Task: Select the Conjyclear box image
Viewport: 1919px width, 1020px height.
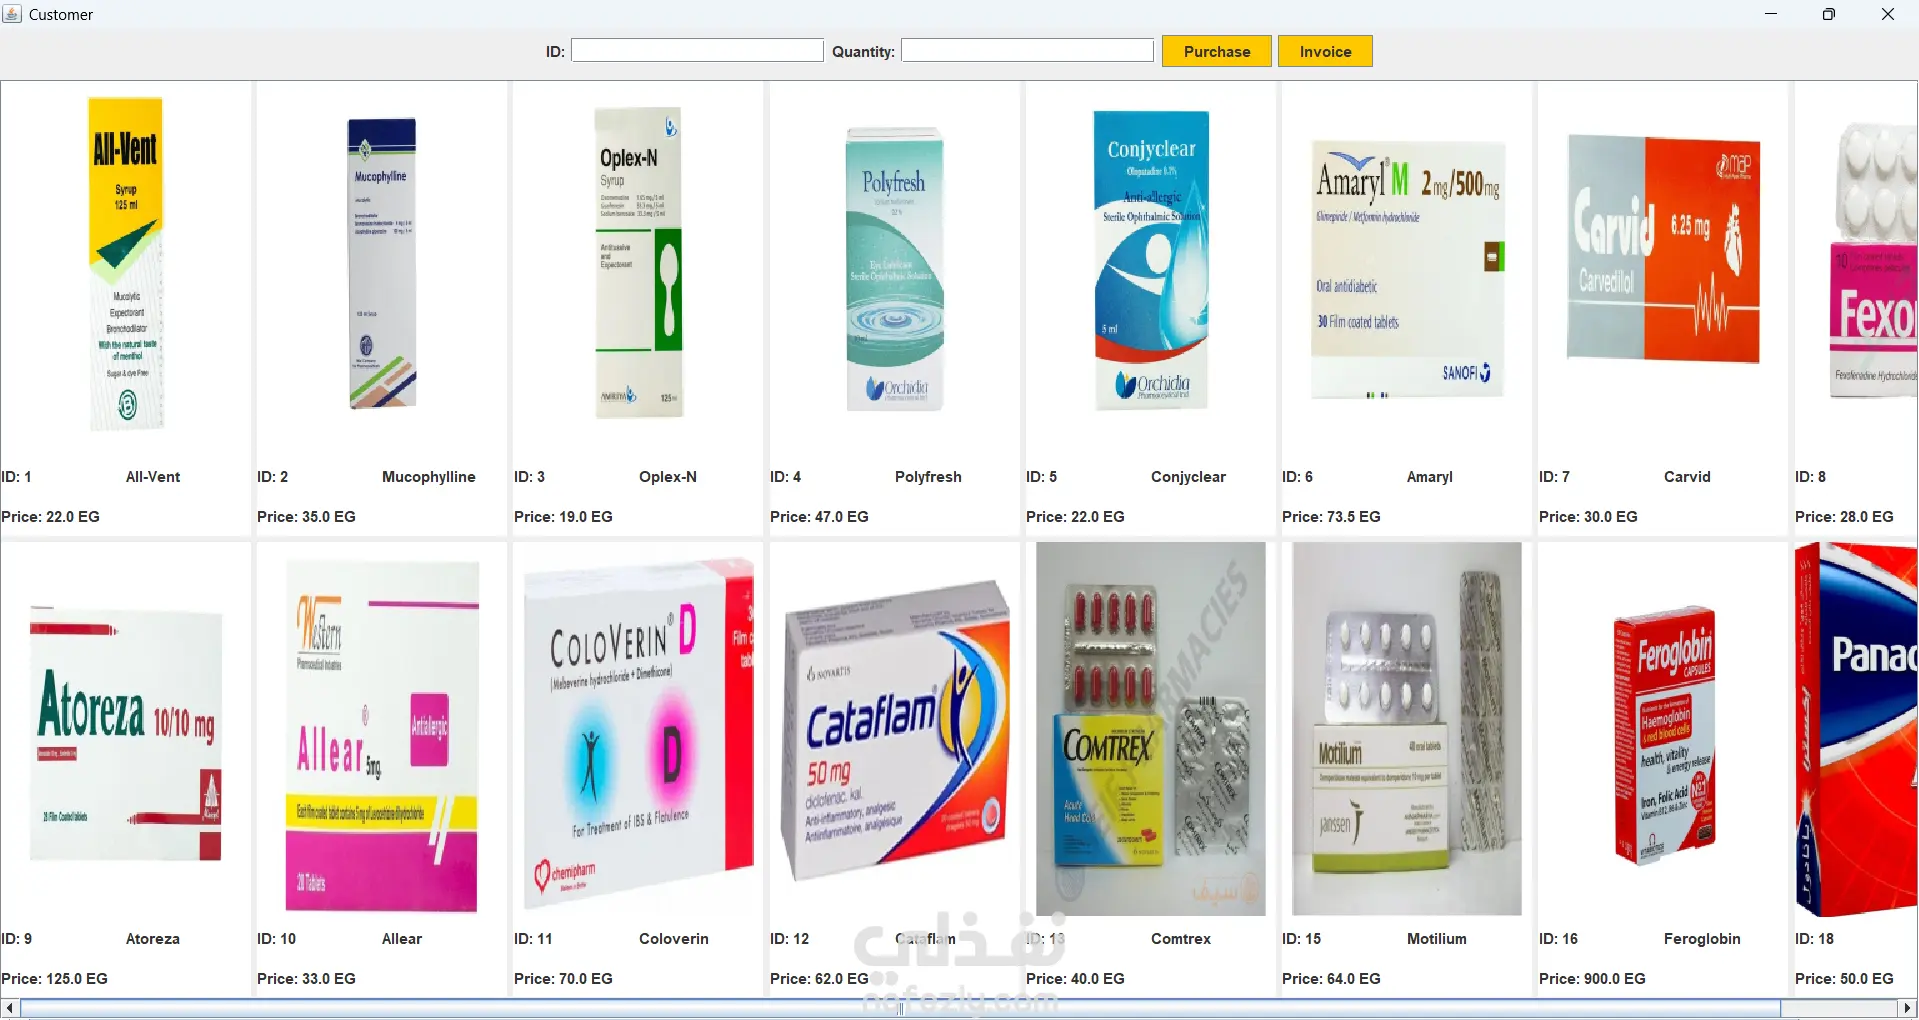Action: click(1151, 260)
